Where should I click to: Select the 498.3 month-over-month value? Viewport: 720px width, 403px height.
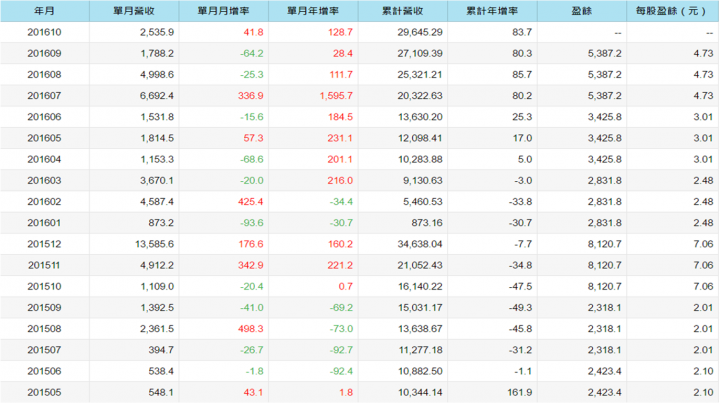[x=251, y=329]
